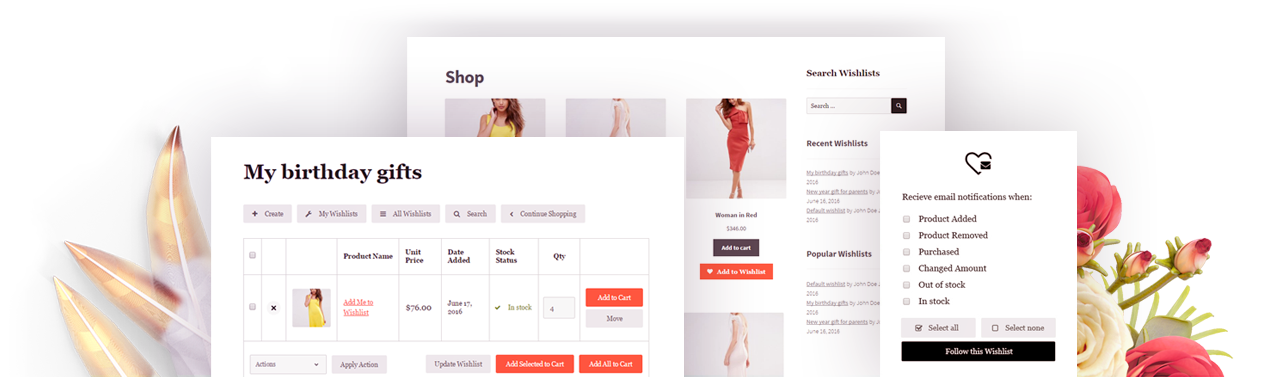Viewport: 1286px width, 377px height.
Task: Tick the checkbox in Add Me to Wishlist row
Action: pos(252,307)
